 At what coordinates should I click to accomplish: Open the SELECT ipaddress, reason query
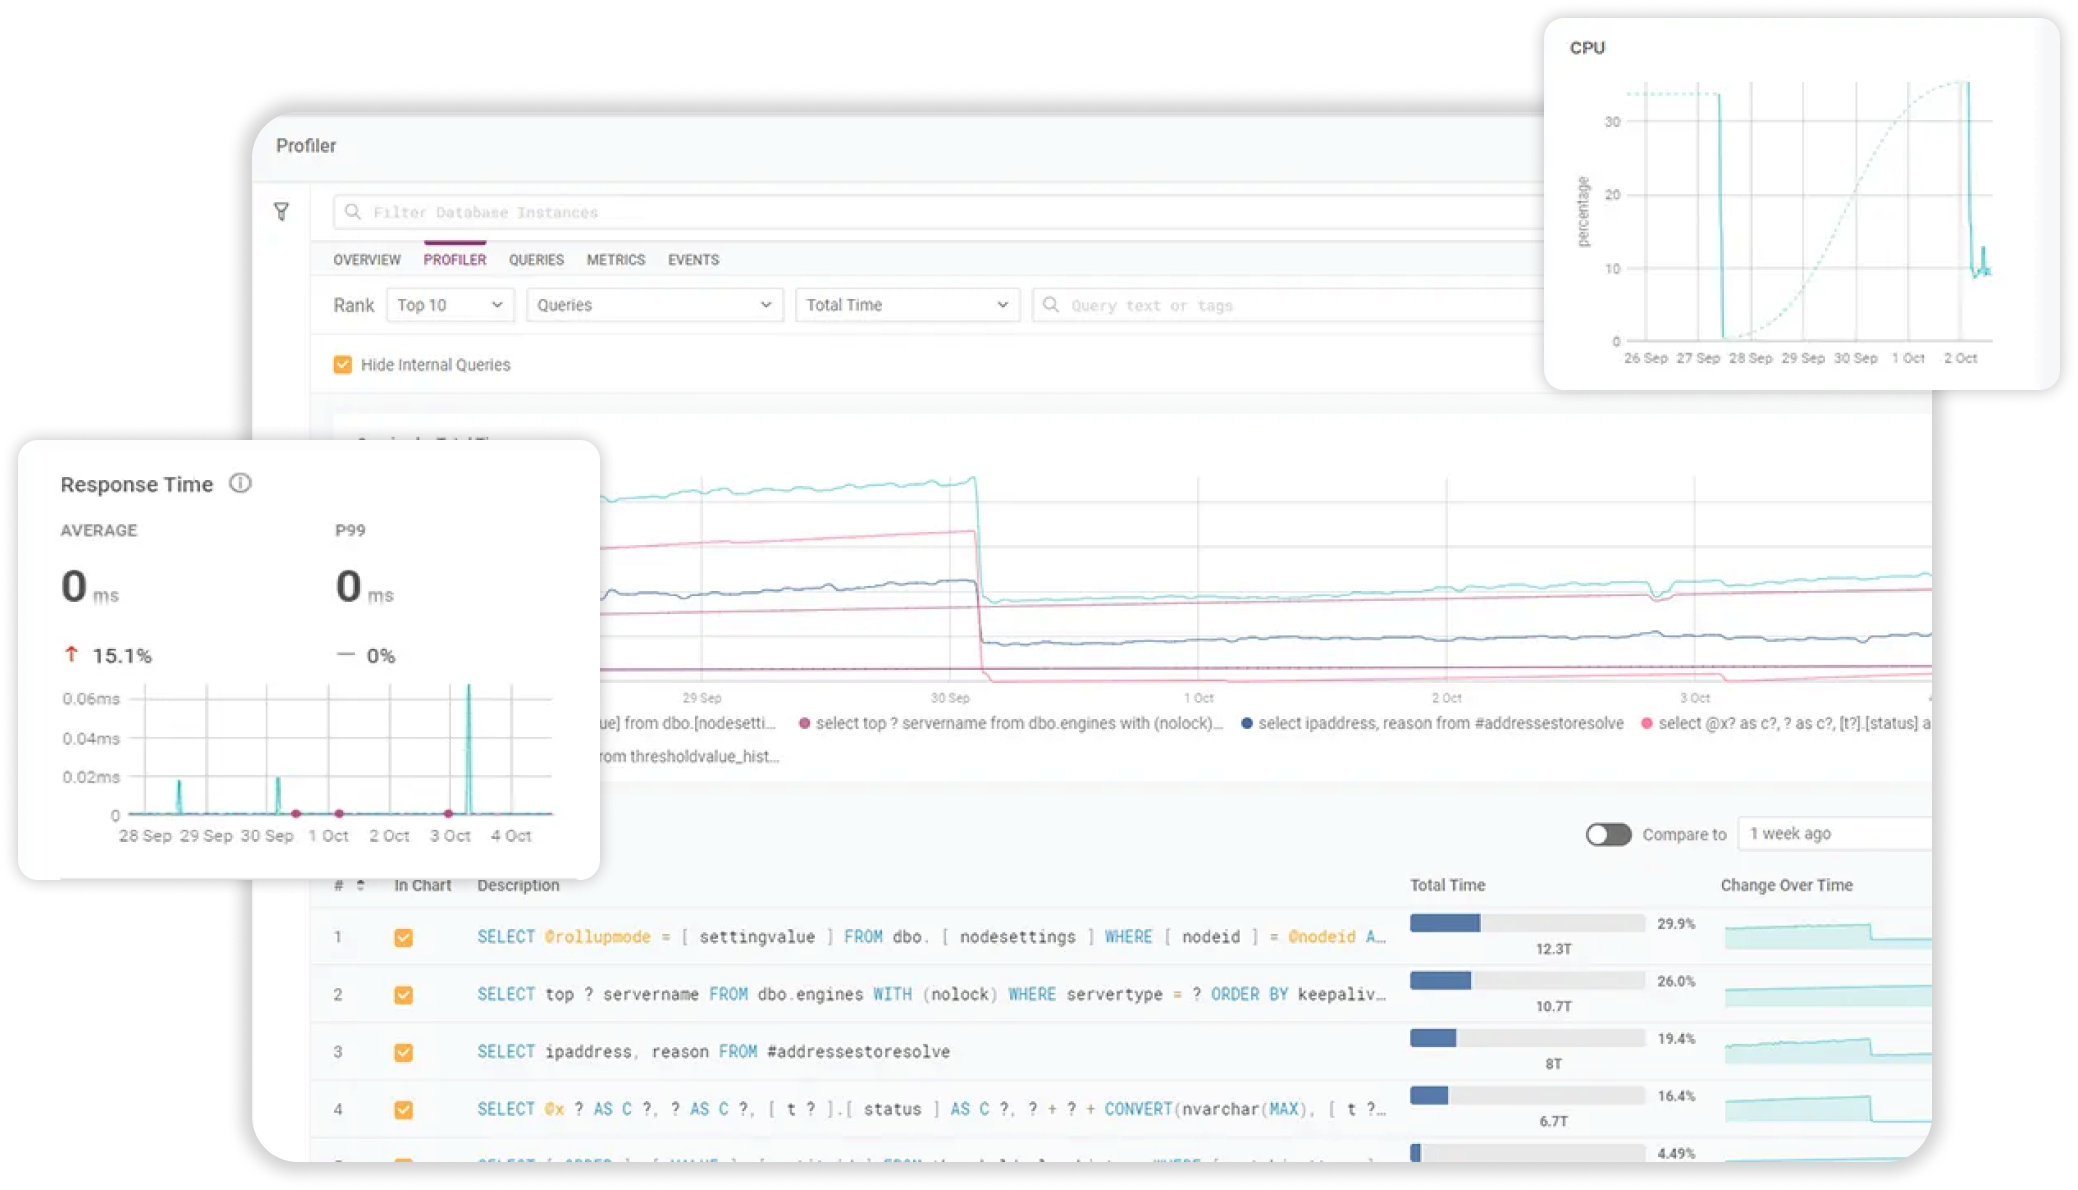point(713,1052)
